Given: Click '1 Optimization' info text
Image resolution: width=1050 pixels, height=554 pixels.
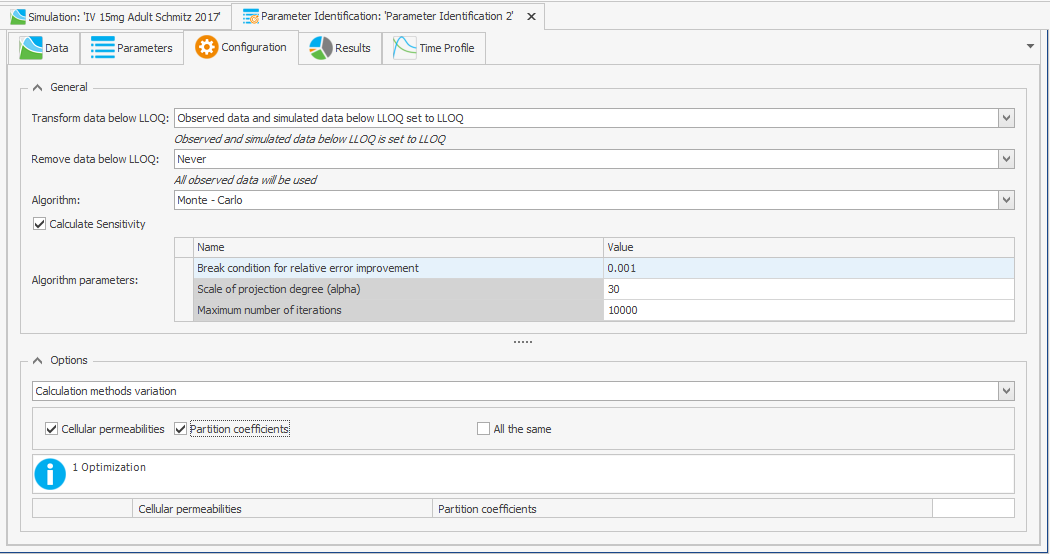Looking at the screenshot, I should 109,467.
